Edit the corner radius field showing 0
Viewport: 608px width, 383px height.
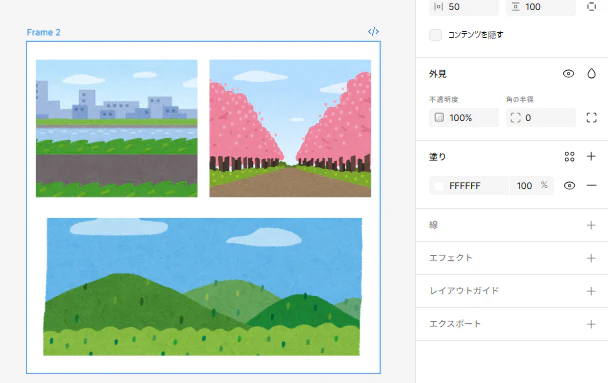(x=541, y=117)
